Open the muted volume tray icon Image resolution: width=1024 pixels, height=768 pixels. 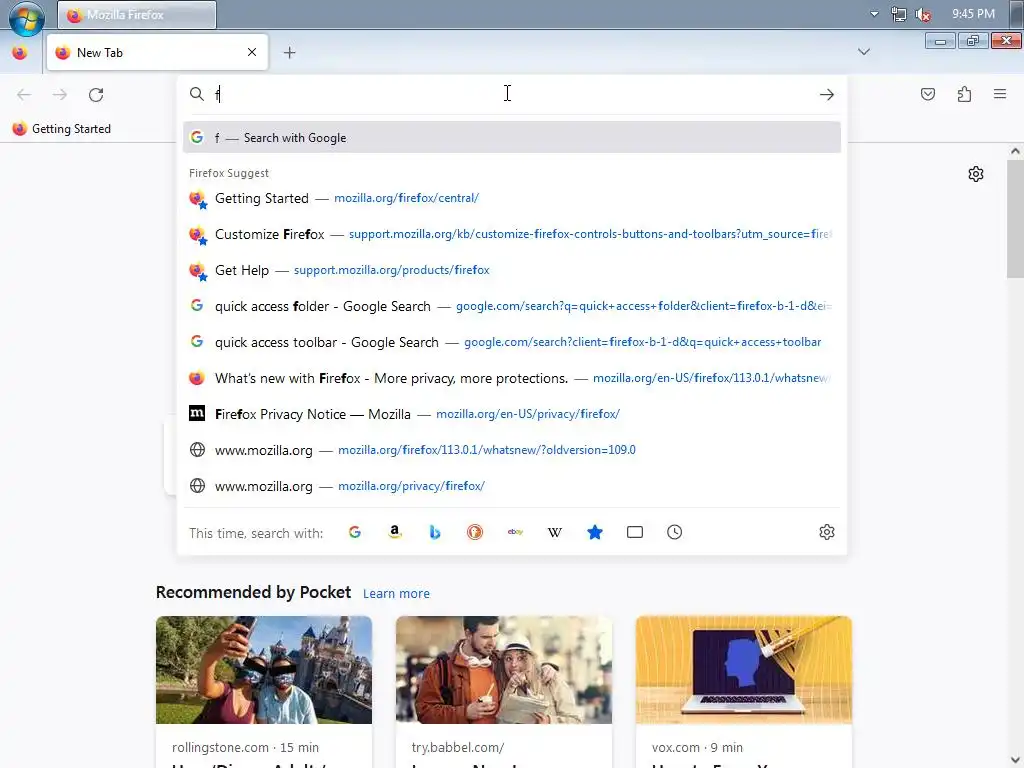pos(923,14)
